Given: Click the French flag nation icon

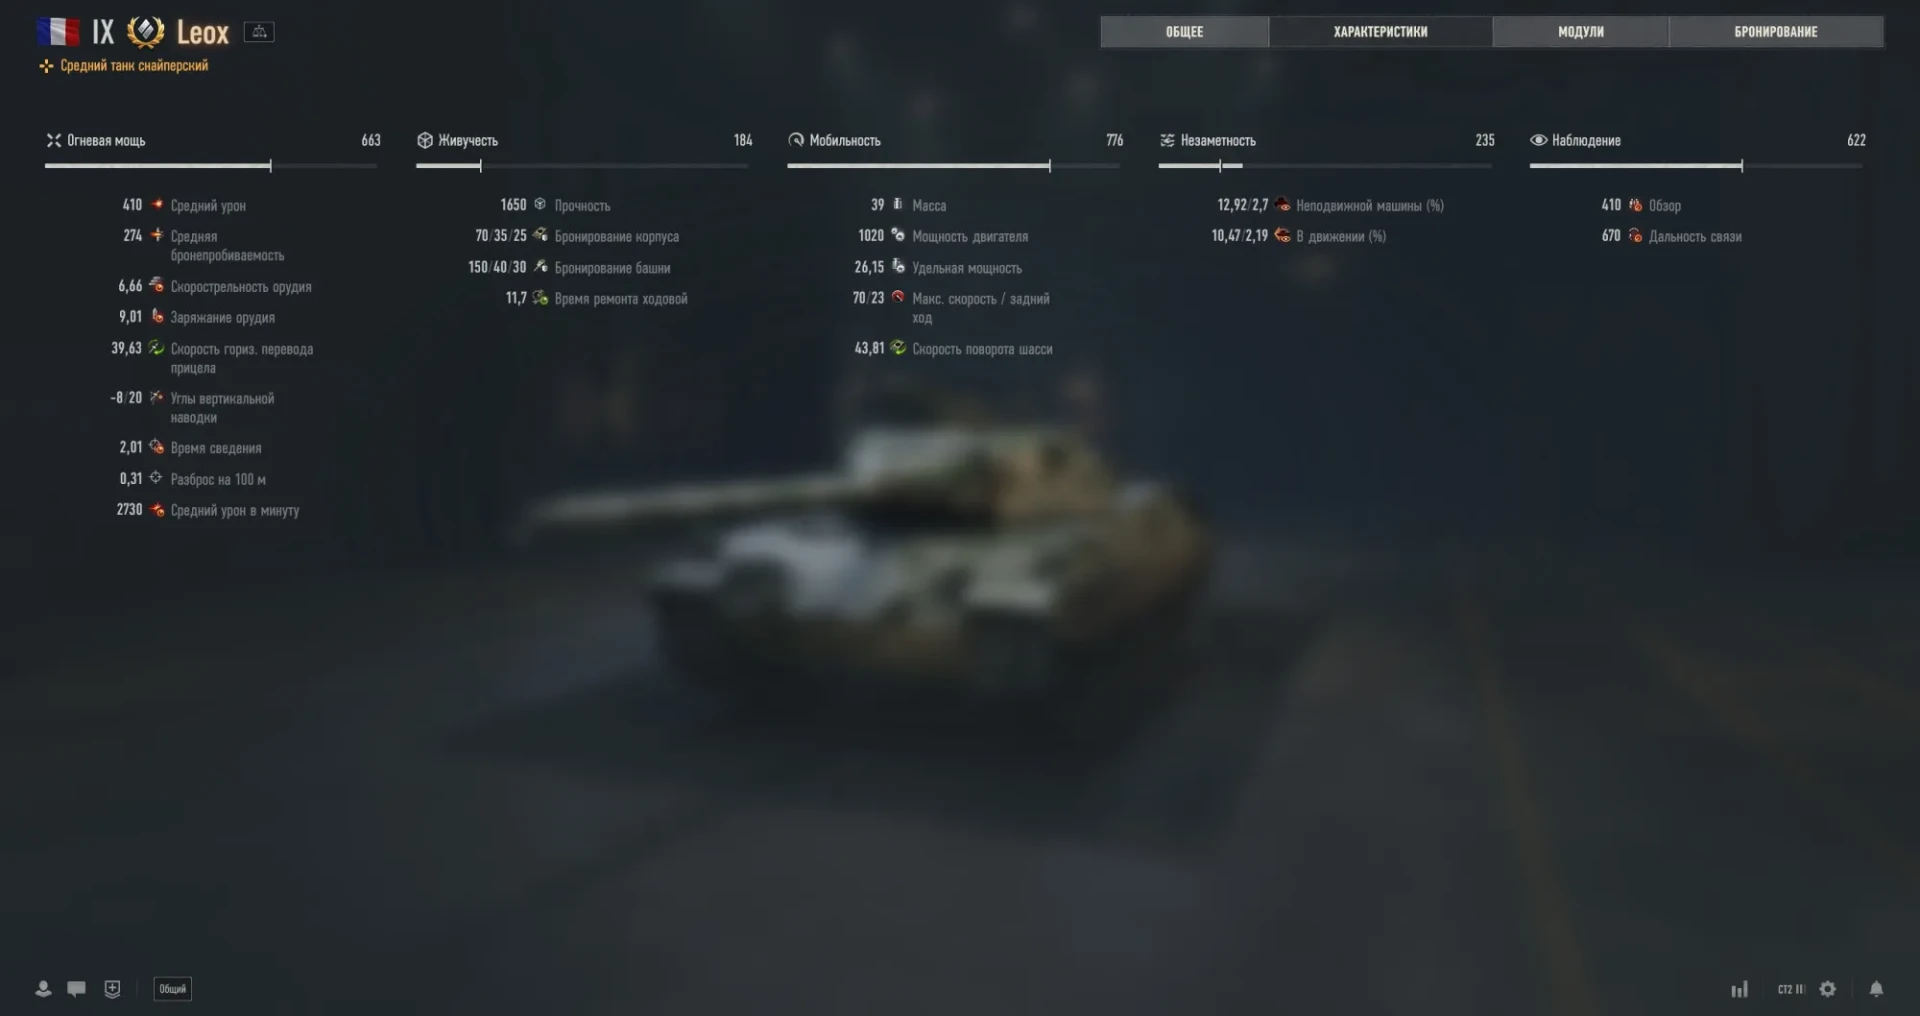Looking at the screenshot, I should click(x=58, y=32).
